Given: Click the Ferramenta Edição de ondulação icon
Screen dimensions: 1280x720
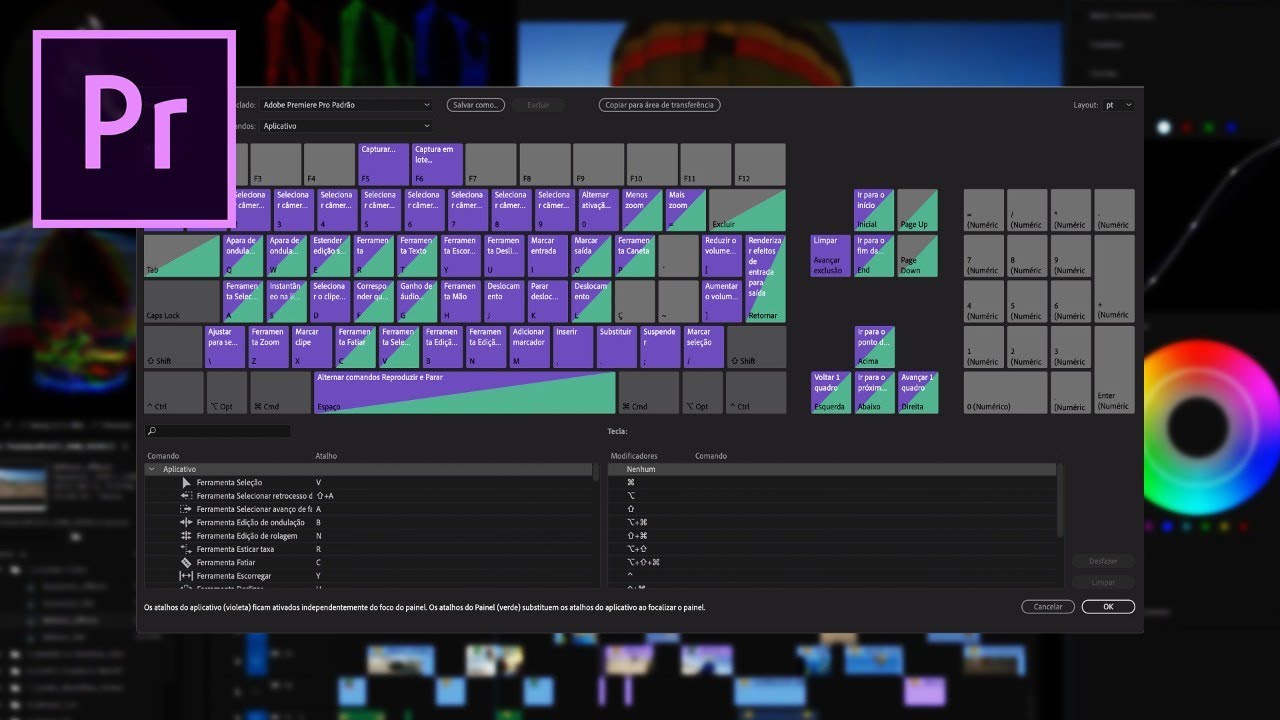Looking at the screenshot, I should tap(186, 522).
